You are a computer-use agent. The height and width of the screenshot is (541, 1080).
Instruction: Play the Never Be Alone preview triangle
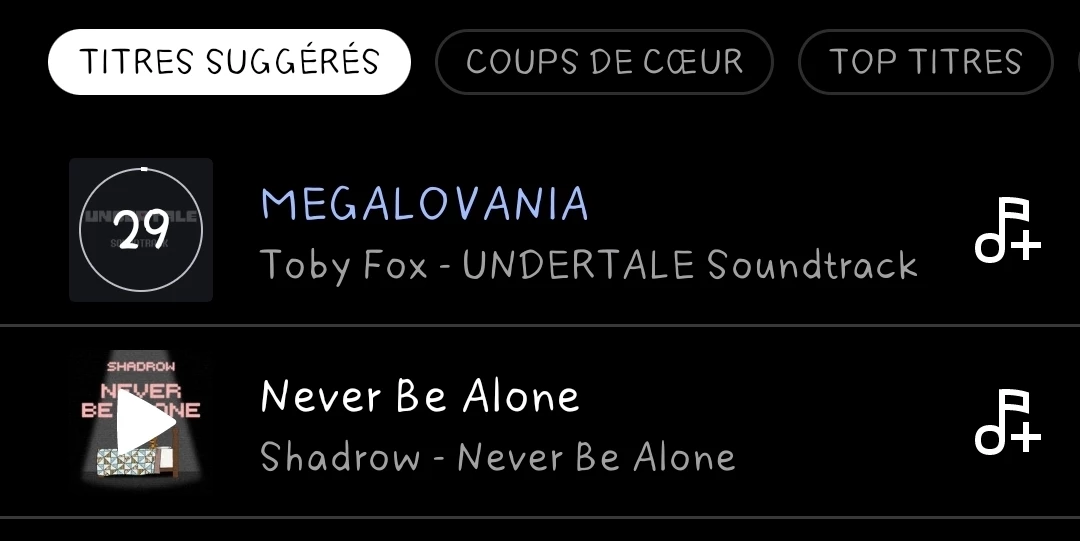click(145, 422)
